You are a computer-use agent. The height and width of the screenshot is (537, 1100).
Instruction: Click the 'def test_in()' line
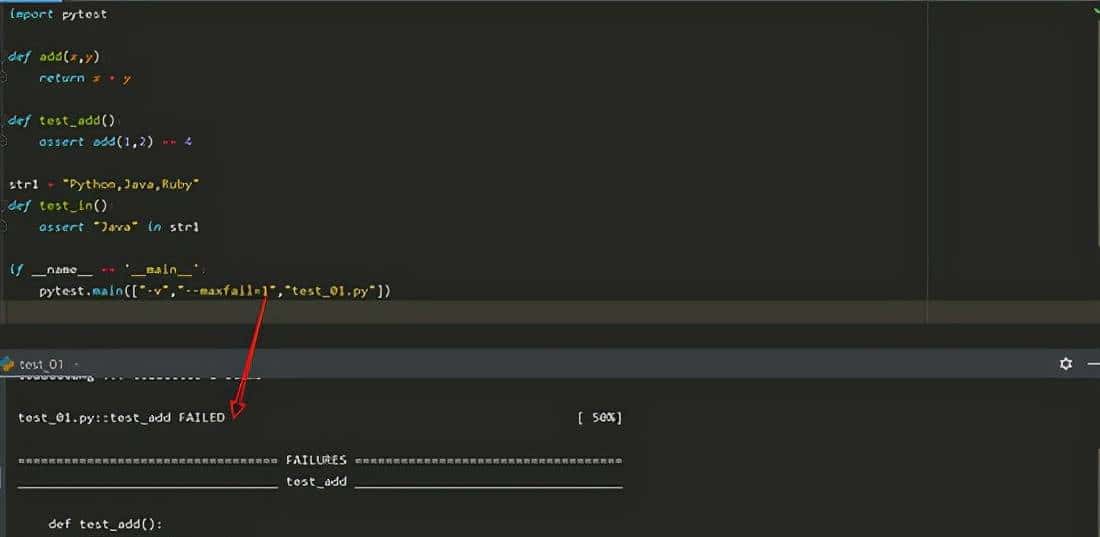58,206
